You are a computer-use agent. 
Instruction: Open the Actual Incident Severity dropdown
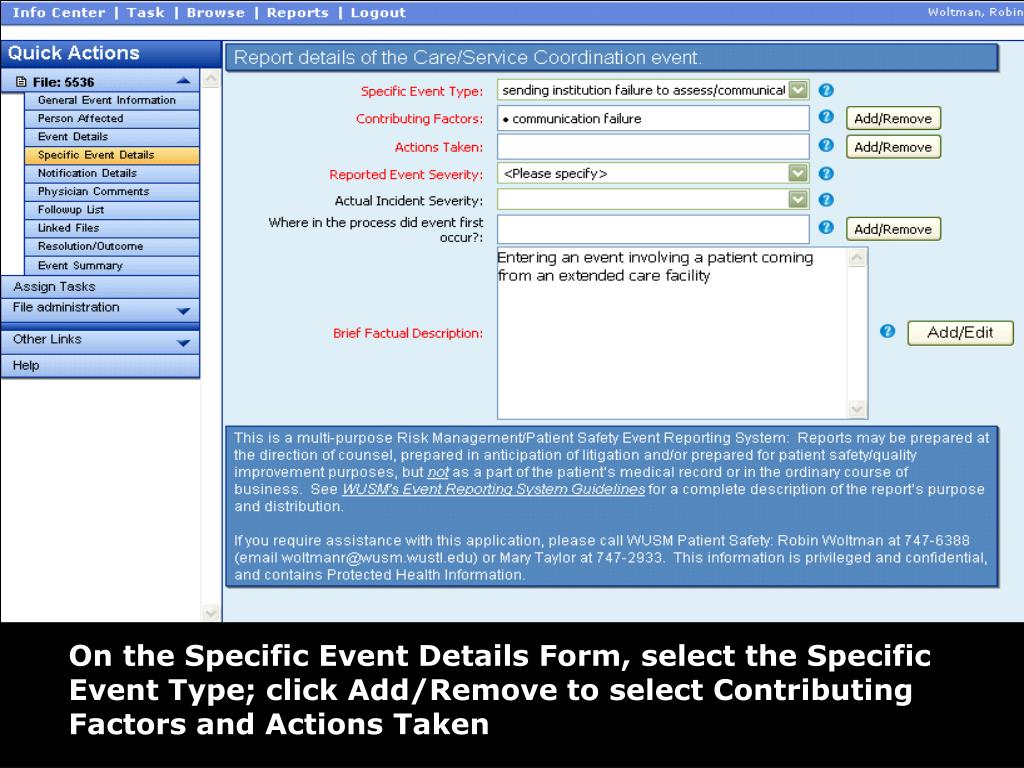pos(798,200)
